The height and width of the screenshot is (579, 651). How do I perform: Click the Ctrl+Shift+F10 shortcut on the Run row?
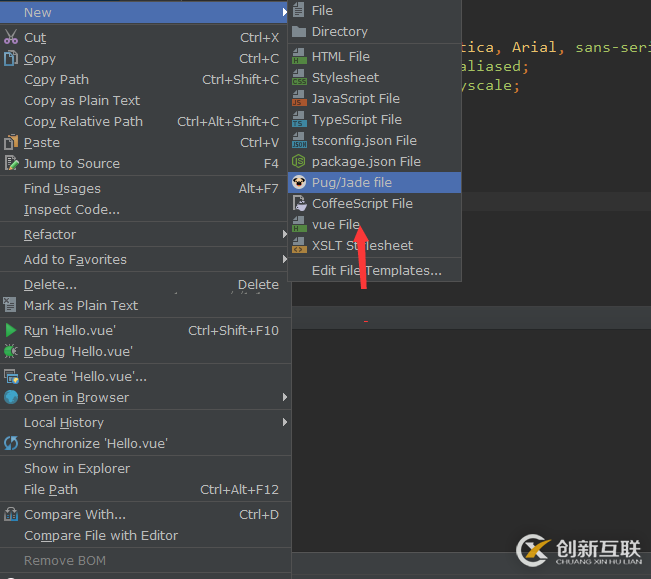point(233,330)
